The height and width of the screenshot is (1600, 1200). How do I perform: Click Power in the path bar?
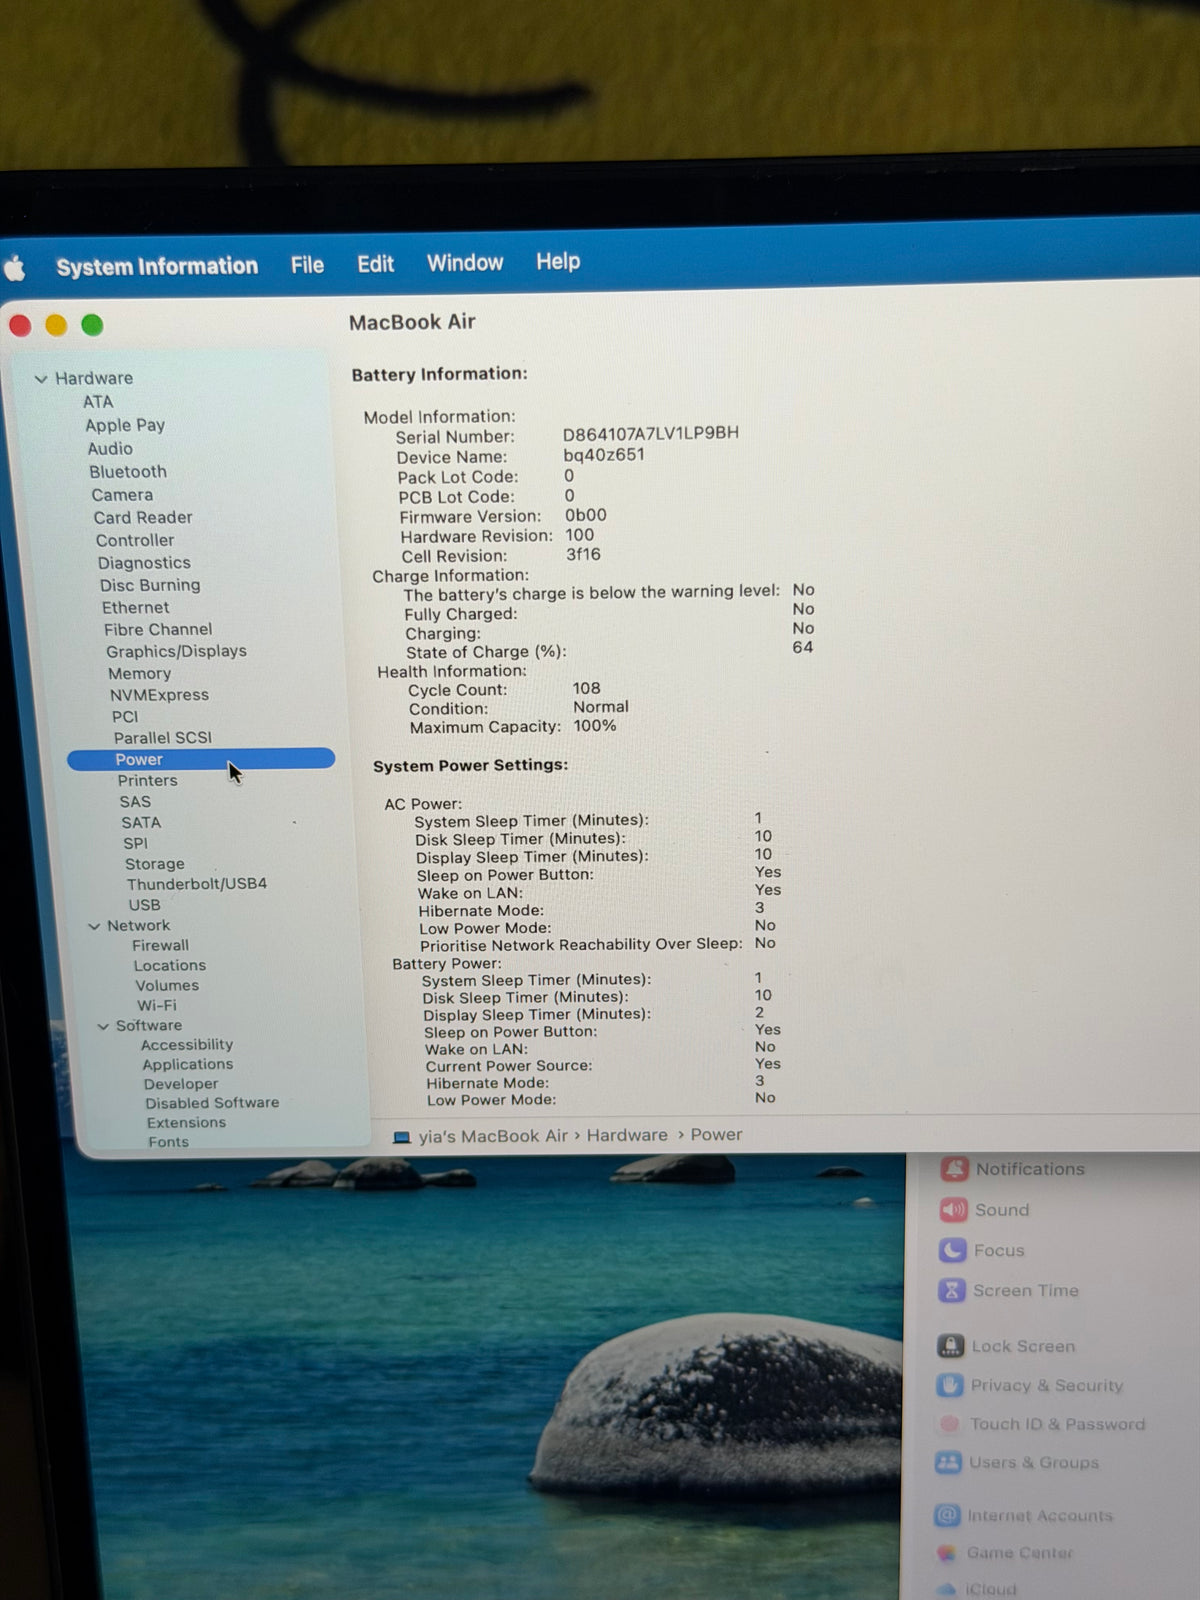(716, 1135)
